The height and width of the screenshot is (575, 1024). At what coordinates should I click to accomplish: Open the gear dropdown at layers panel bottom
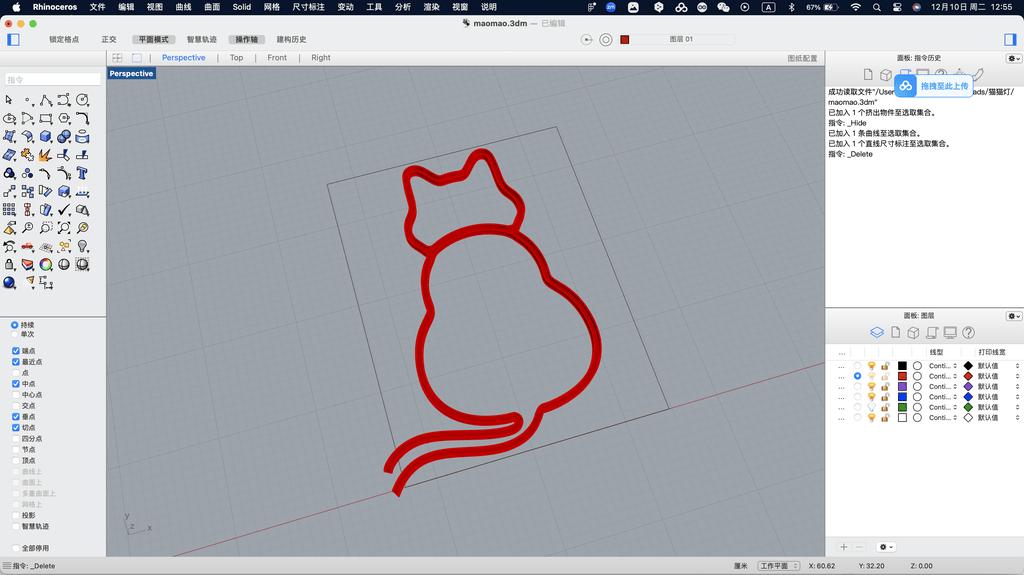886,547
